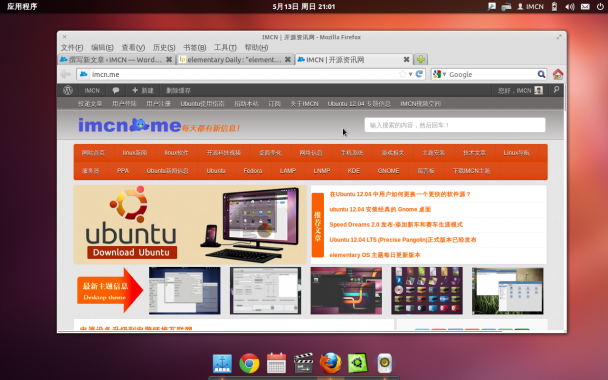Go to the Firefox home page icon

558,74
